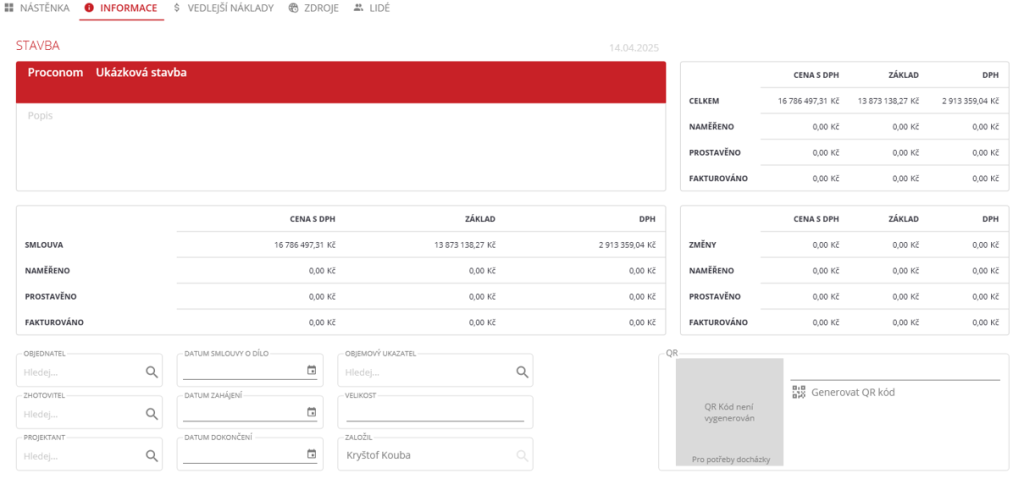Viewport: 1024px width, 490px height.
Task: Click the magnifier icon in Založil field
Action: tap(522, 455)
